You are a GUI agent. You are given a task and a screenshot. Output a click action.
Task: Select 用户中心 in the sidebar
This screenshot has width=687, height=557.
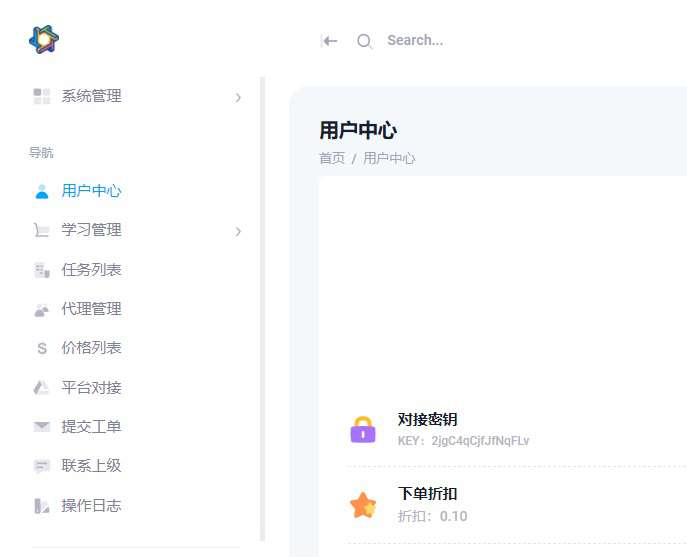(x=91, y=191)
